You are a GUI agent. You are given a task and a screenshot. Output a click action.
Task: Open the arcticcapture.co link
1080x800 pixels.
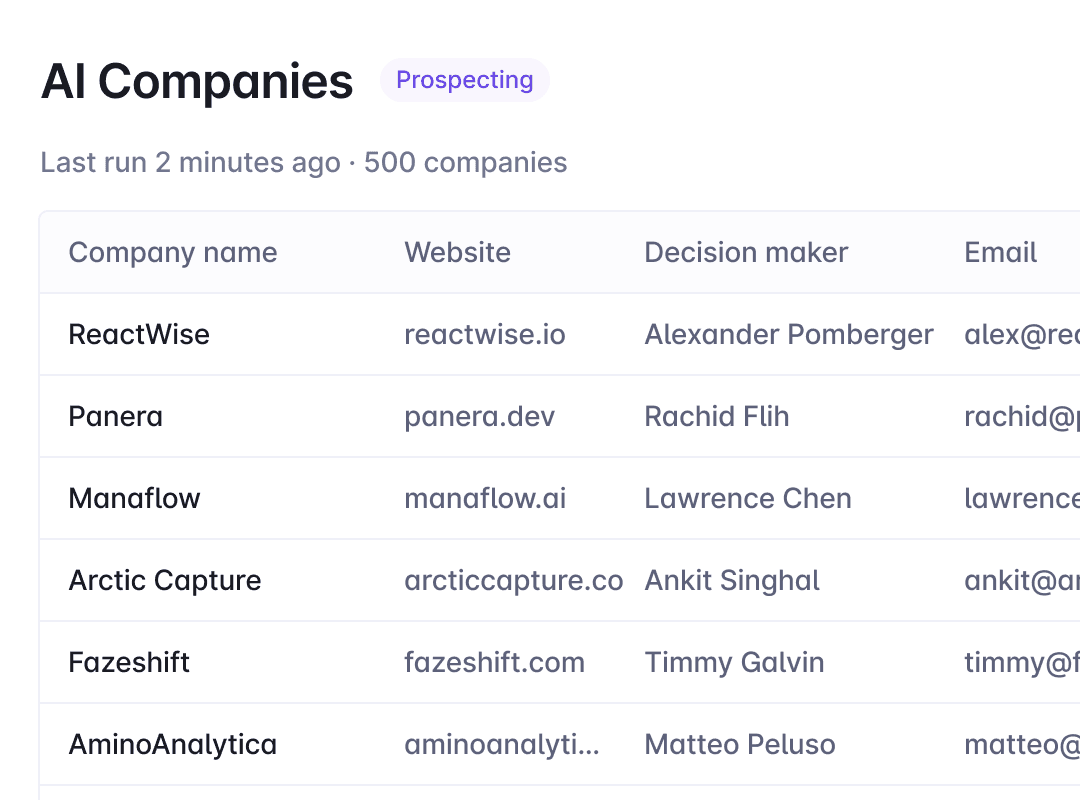(x=513, y=580)
